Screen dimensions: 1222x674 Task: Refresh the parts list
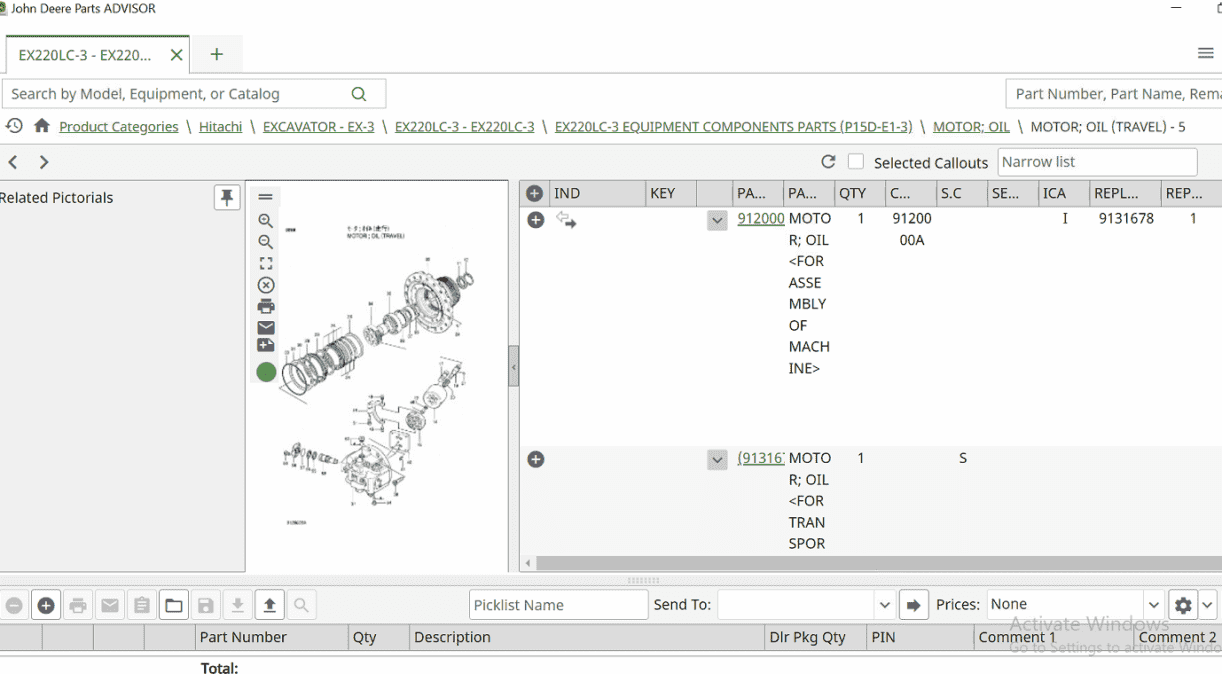828,162
